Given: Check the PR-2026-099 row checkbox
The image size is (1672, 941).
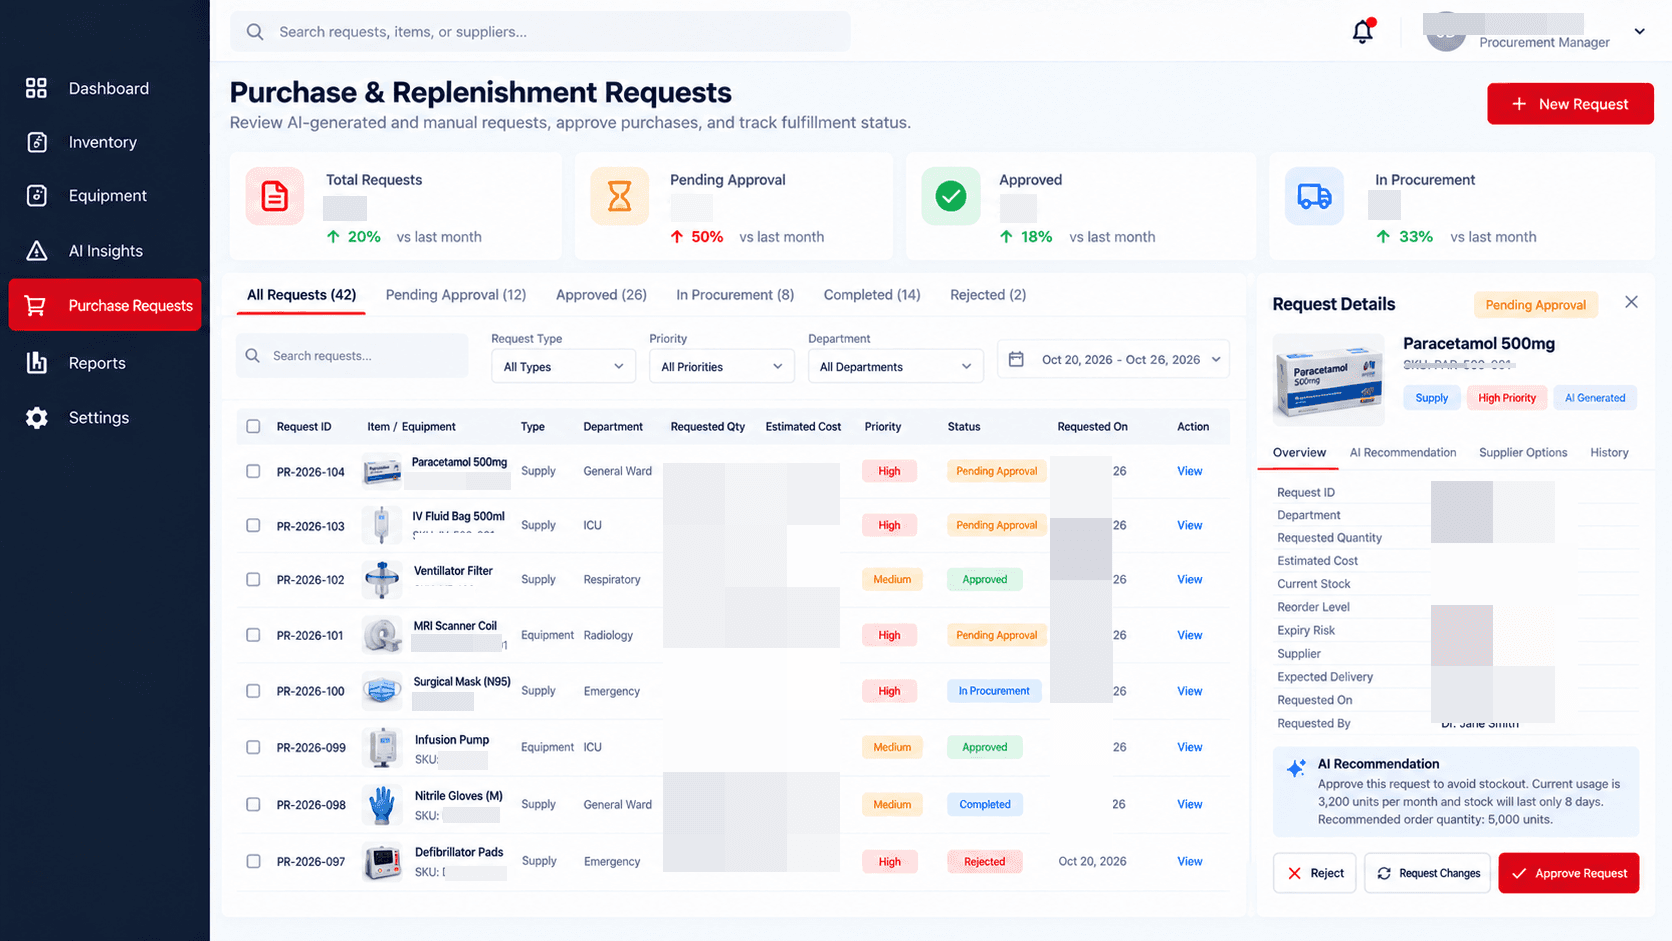Looking at the screenshot, I should pos(253,747).
